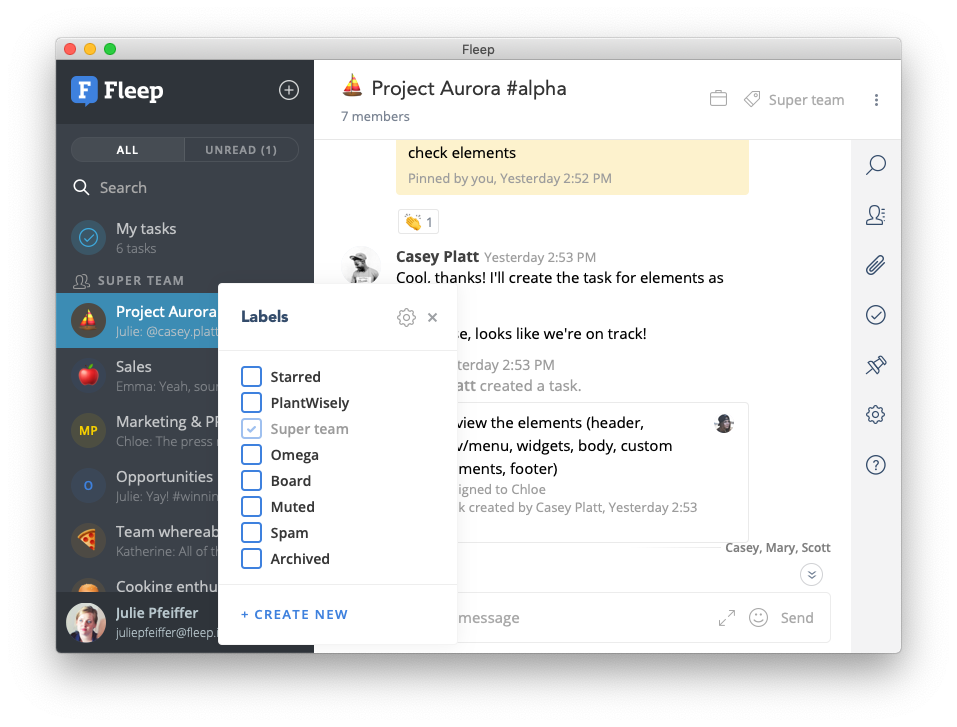Open the conversation search magnifier icon
The width and height of the screenshot is (957, 727).
coord(876,165)
